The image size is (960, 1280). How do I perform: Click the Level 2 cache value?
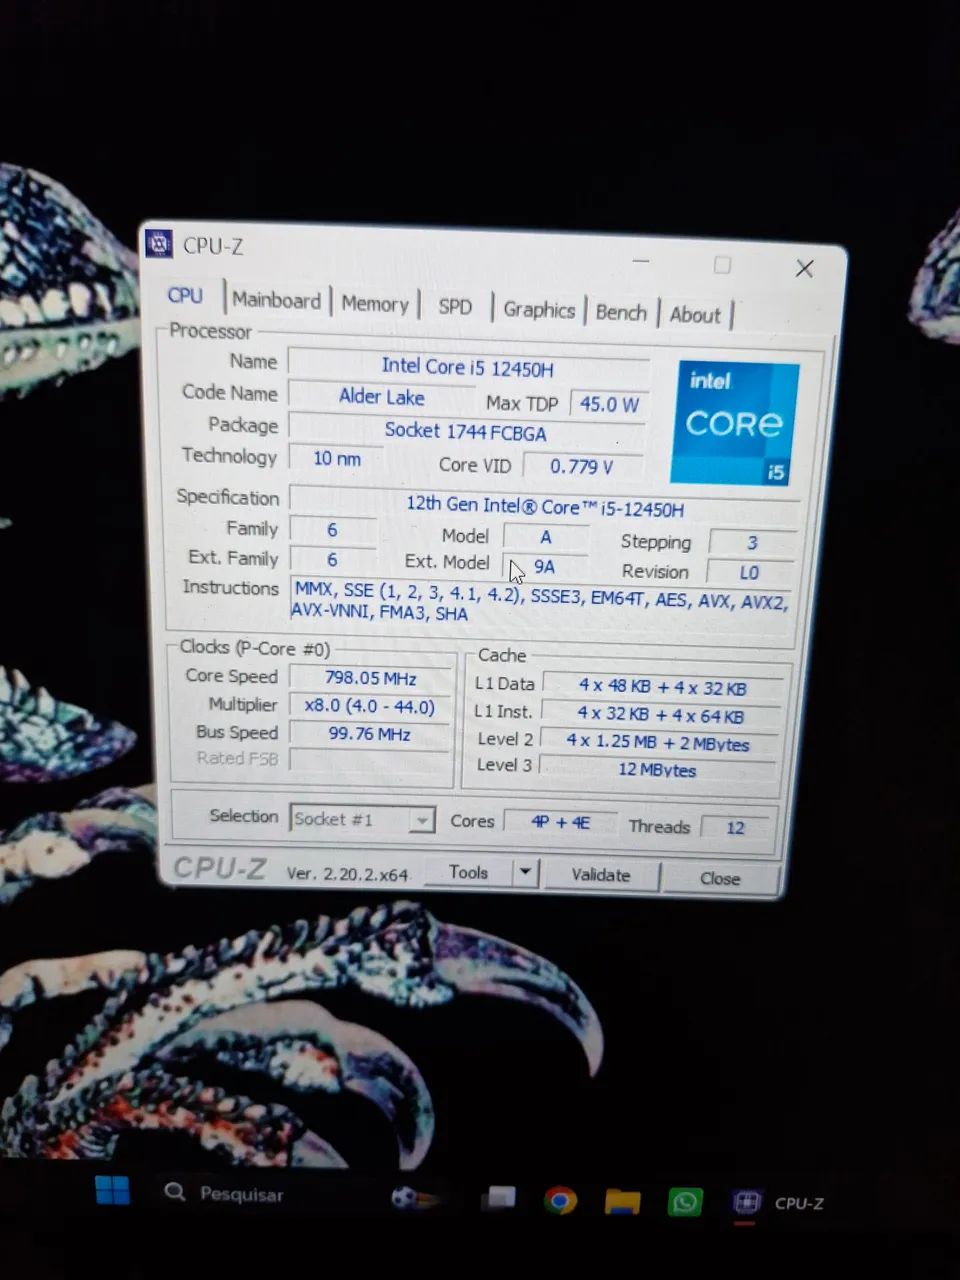[x=658, y=742]
